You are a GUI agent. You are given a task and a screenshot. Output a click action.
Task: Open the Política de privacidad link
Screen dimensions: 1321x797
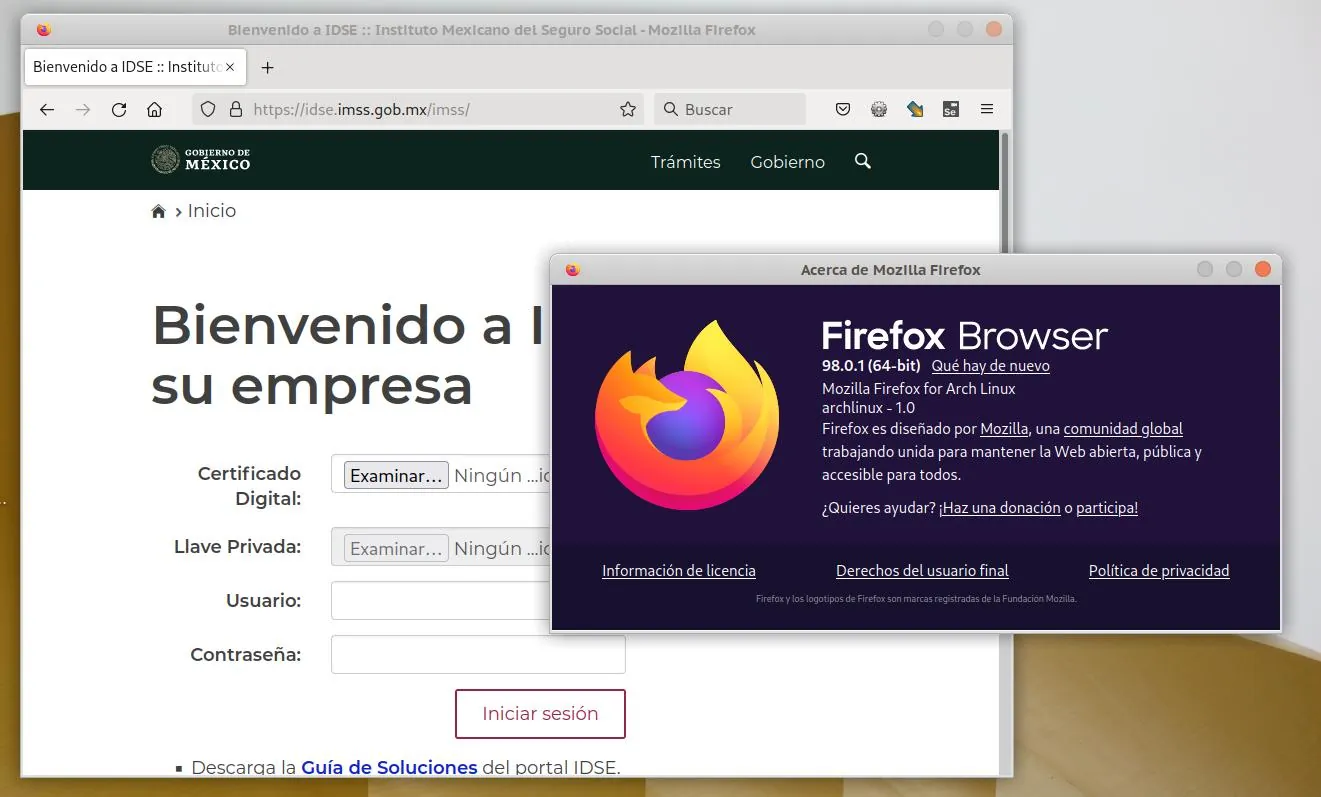1158,570
